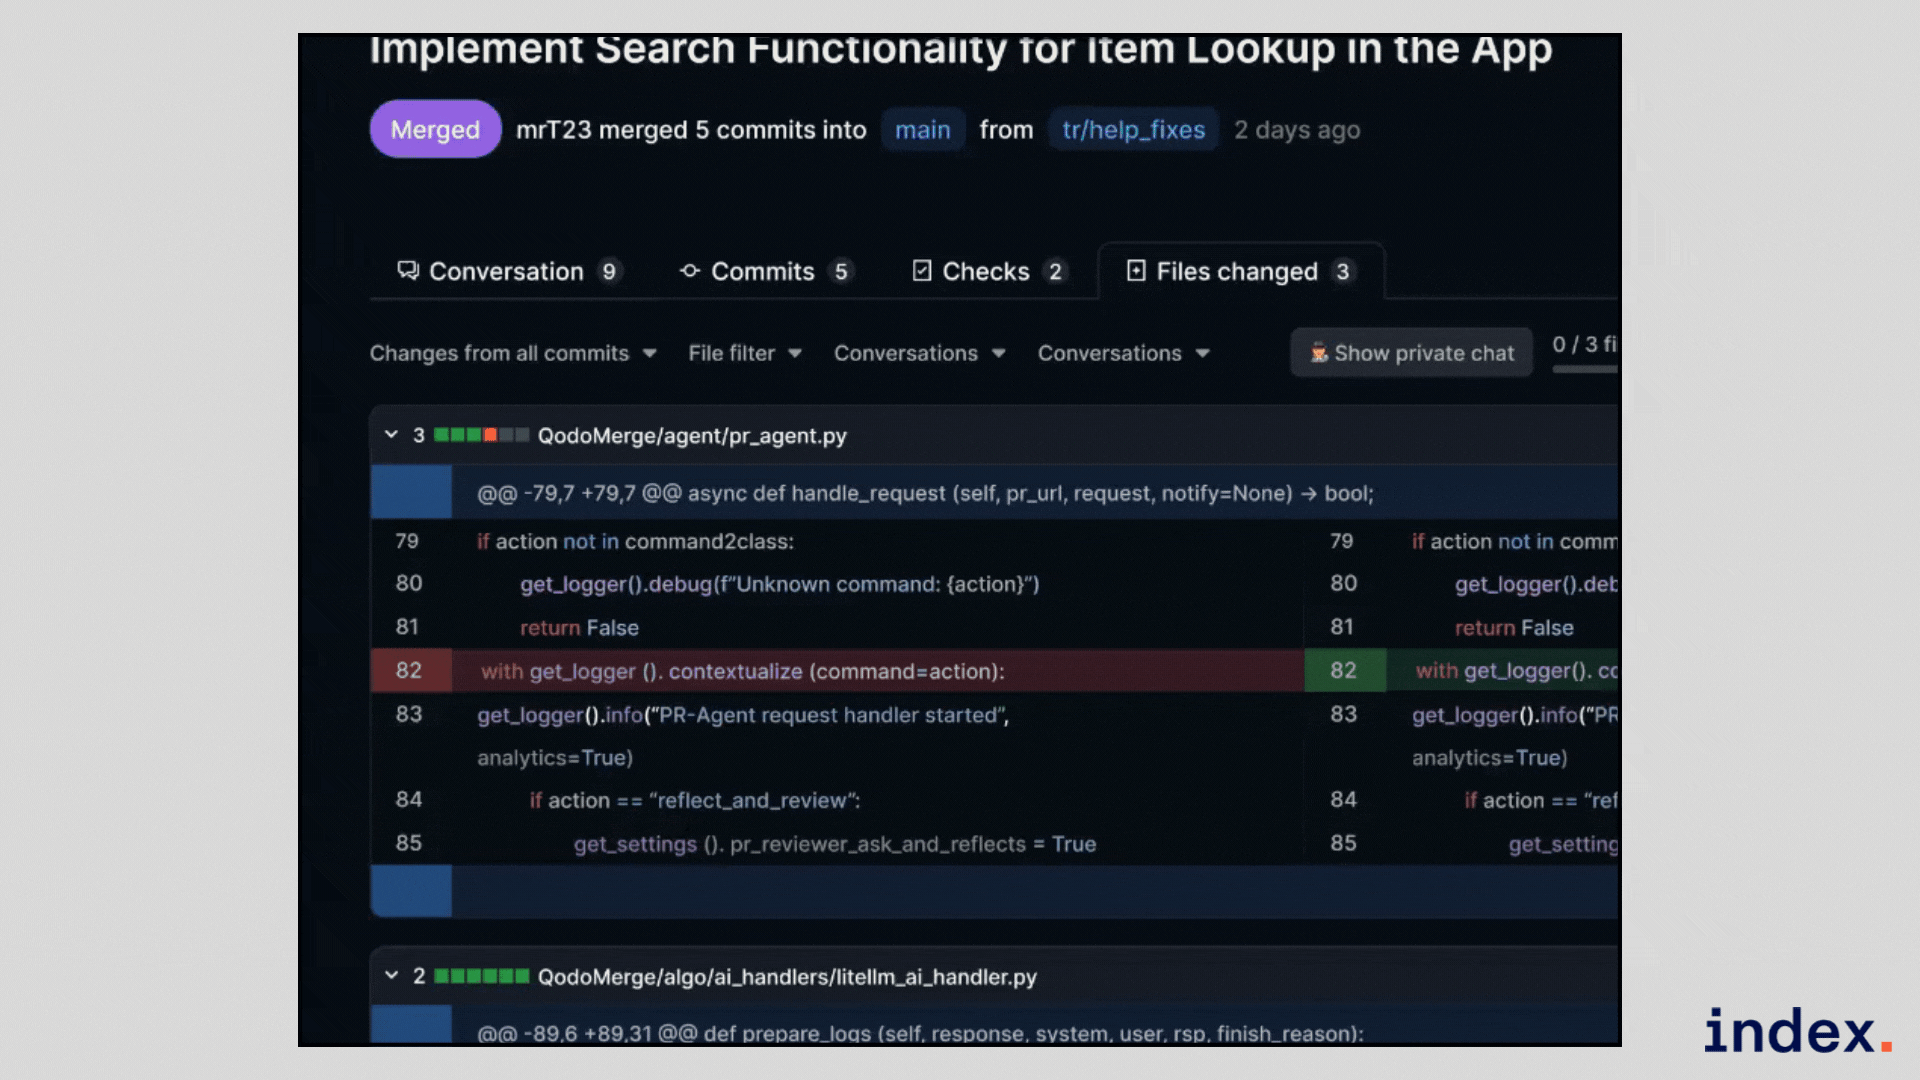Open the tr/help_fixes branch link
Viewport: 1920px width, 1080px height.
[1132, 129]
